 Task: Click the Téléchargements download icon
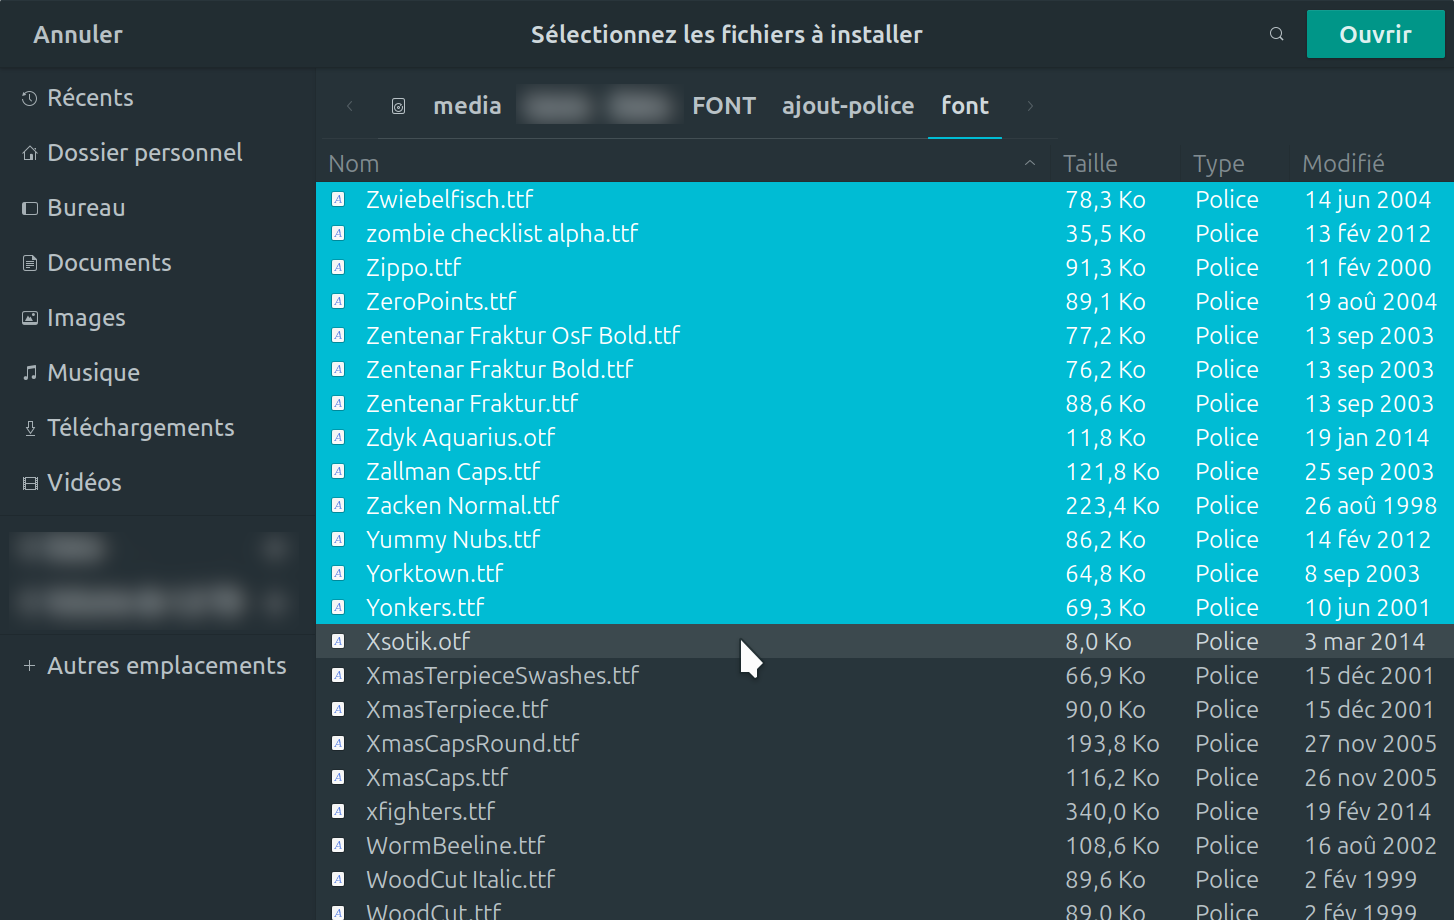tap(29, 428)
